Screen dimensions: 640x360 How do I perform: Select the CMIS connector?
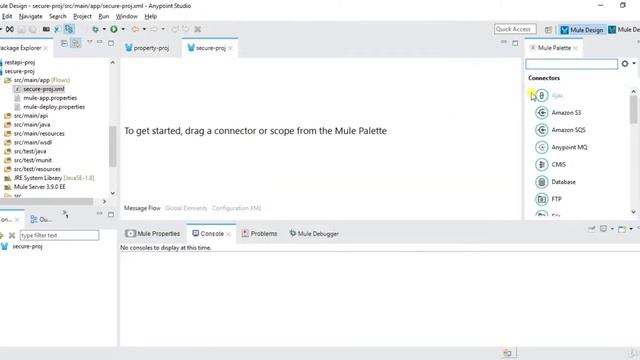pos(551,164)
